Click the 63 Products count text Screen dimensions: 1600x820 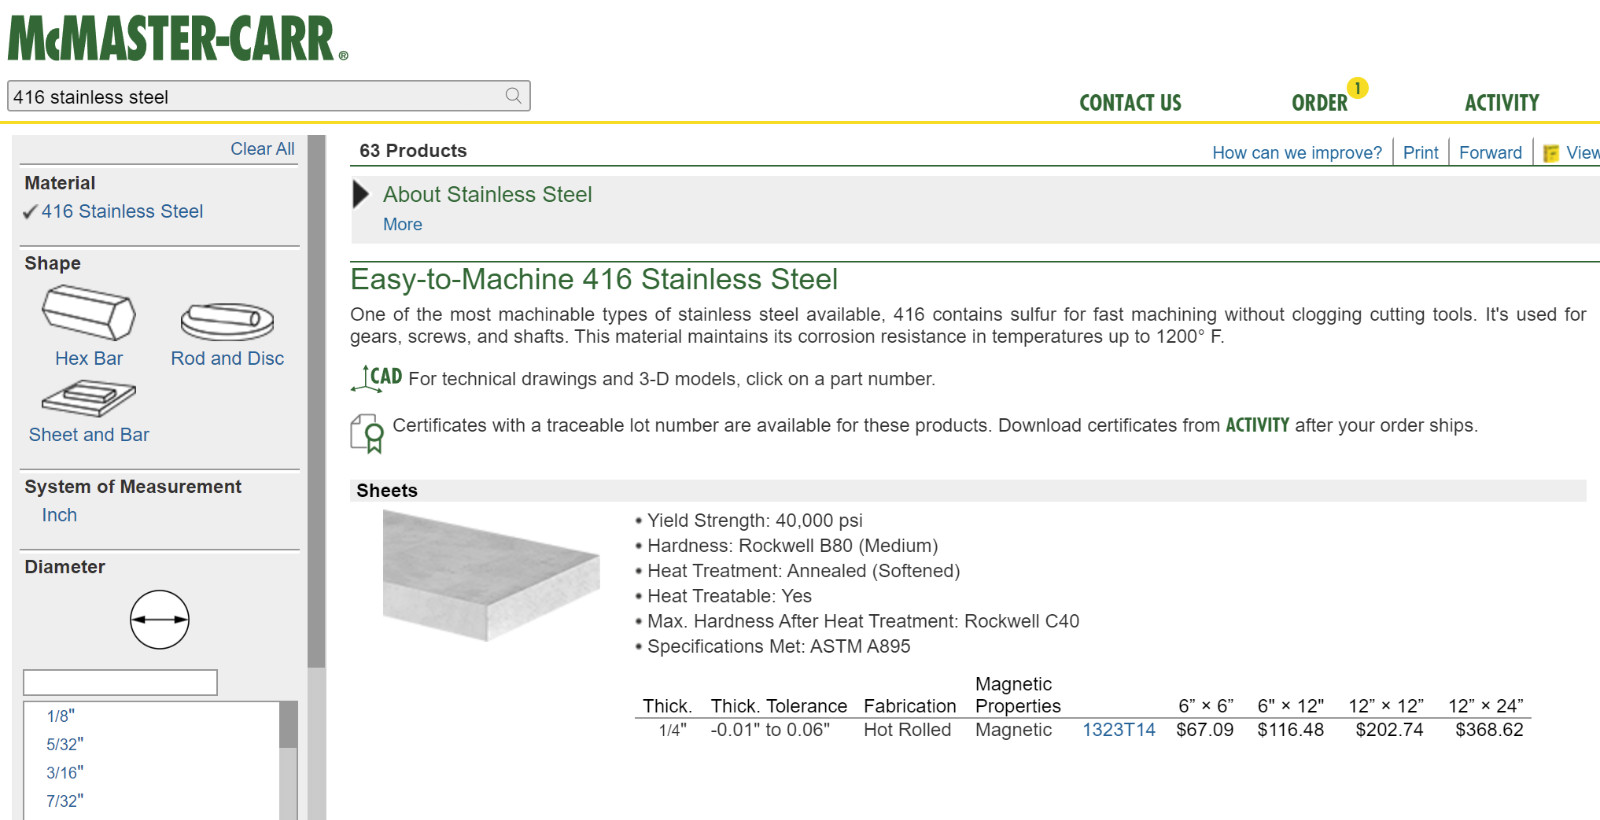point(413,151)
